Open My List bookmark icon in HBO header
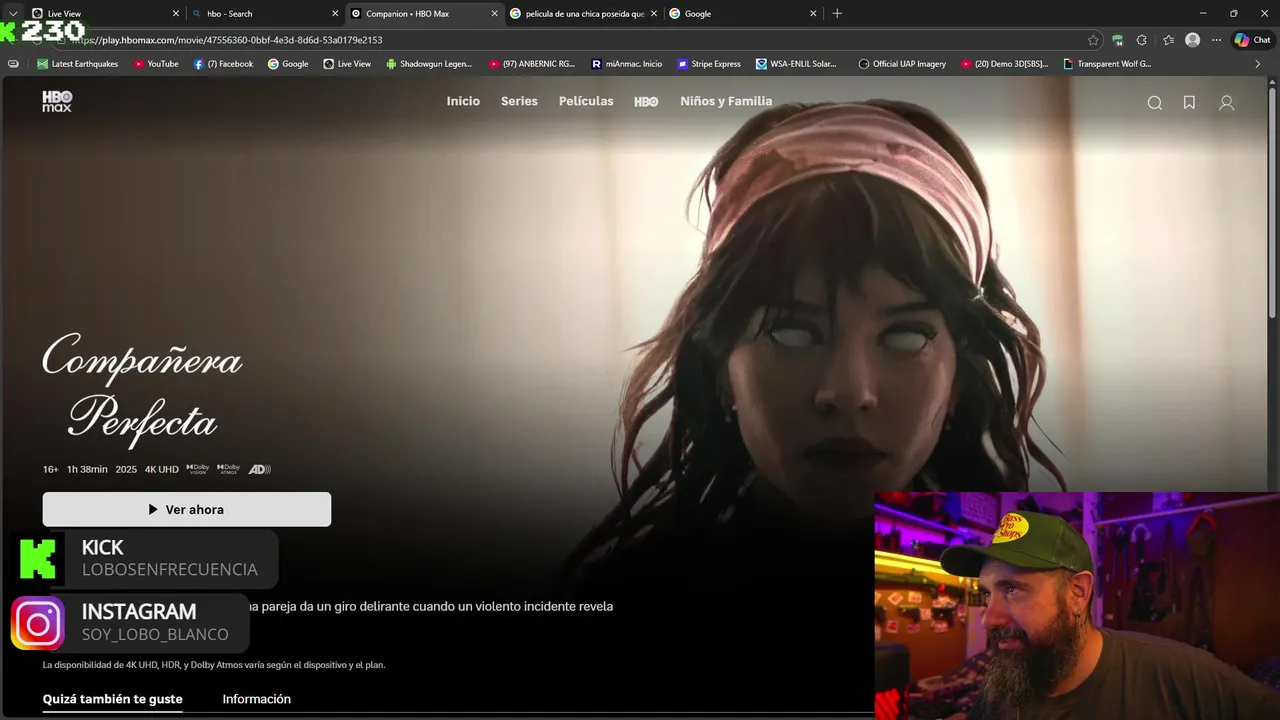This screenshot has width=1280, height=720. (1189, 103)
